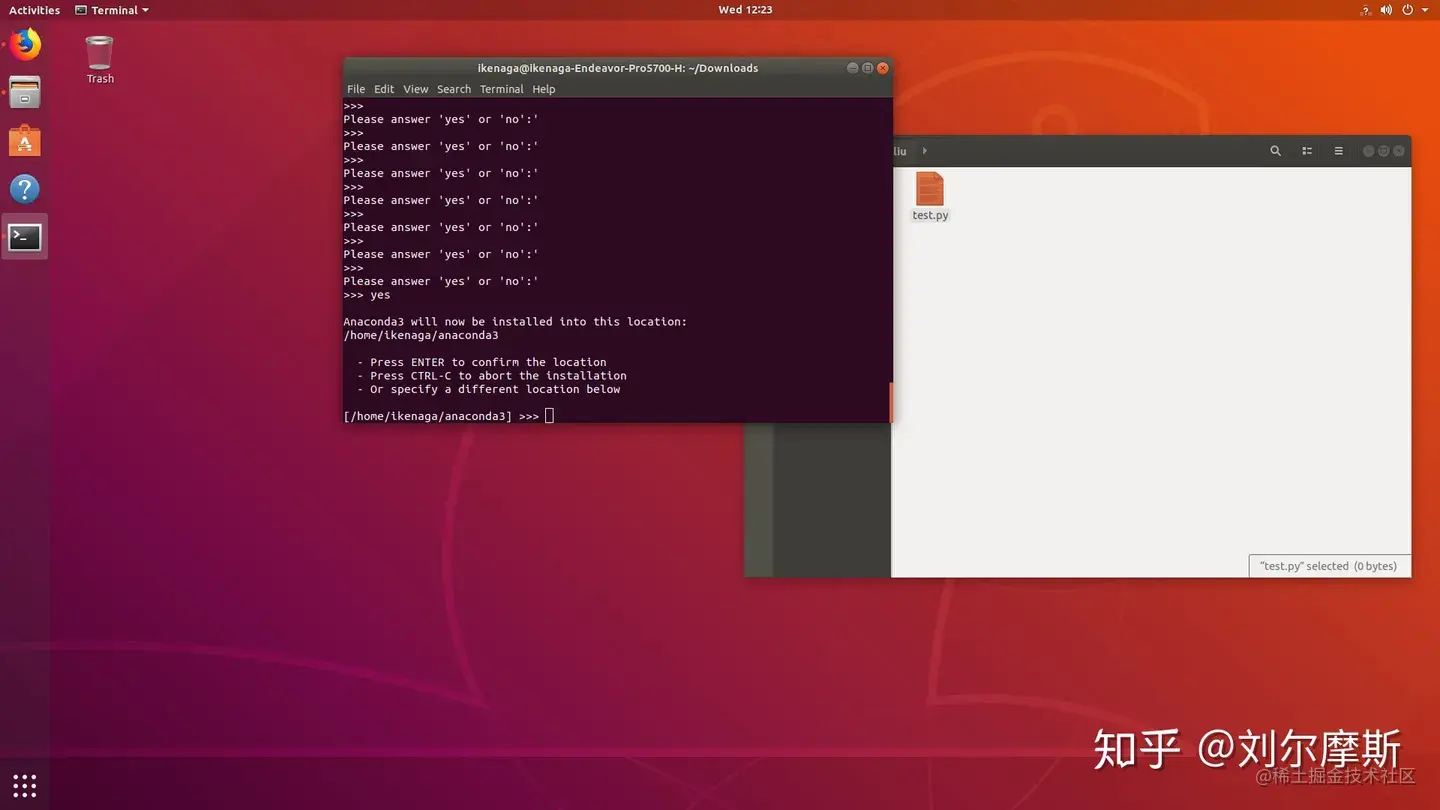The height and width of the screenshot is (810, 1440).
Task: Open the terminal File menu
Action: [x=356, y=89]
